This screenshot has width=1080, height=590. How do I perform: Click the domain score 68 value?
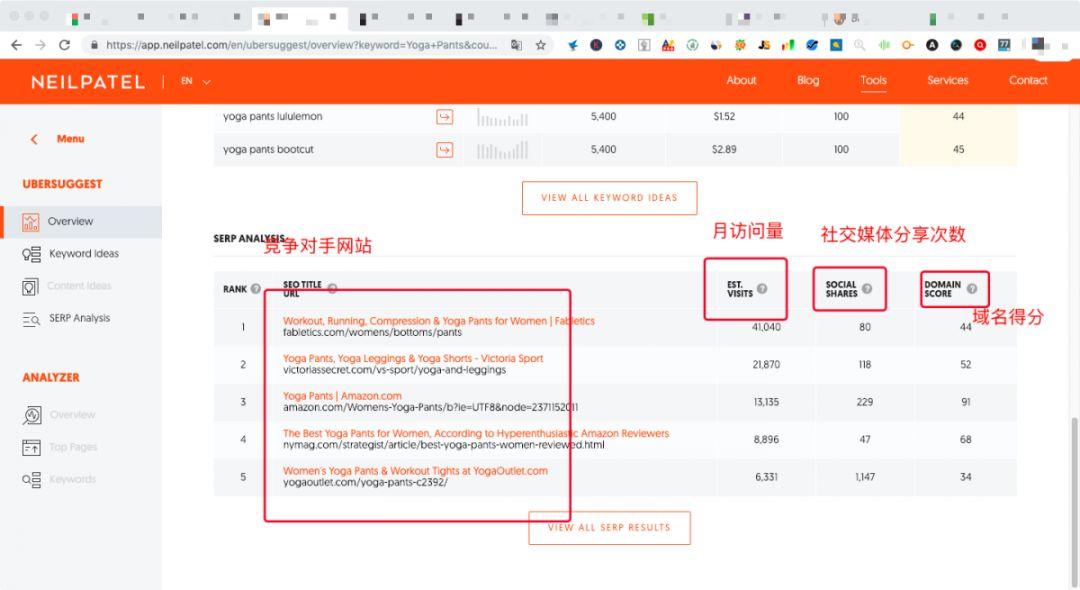click(x=966, y=439)
